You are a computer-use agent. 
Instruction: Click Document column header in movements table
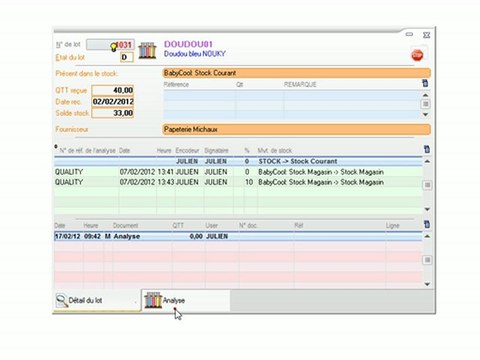126,226
